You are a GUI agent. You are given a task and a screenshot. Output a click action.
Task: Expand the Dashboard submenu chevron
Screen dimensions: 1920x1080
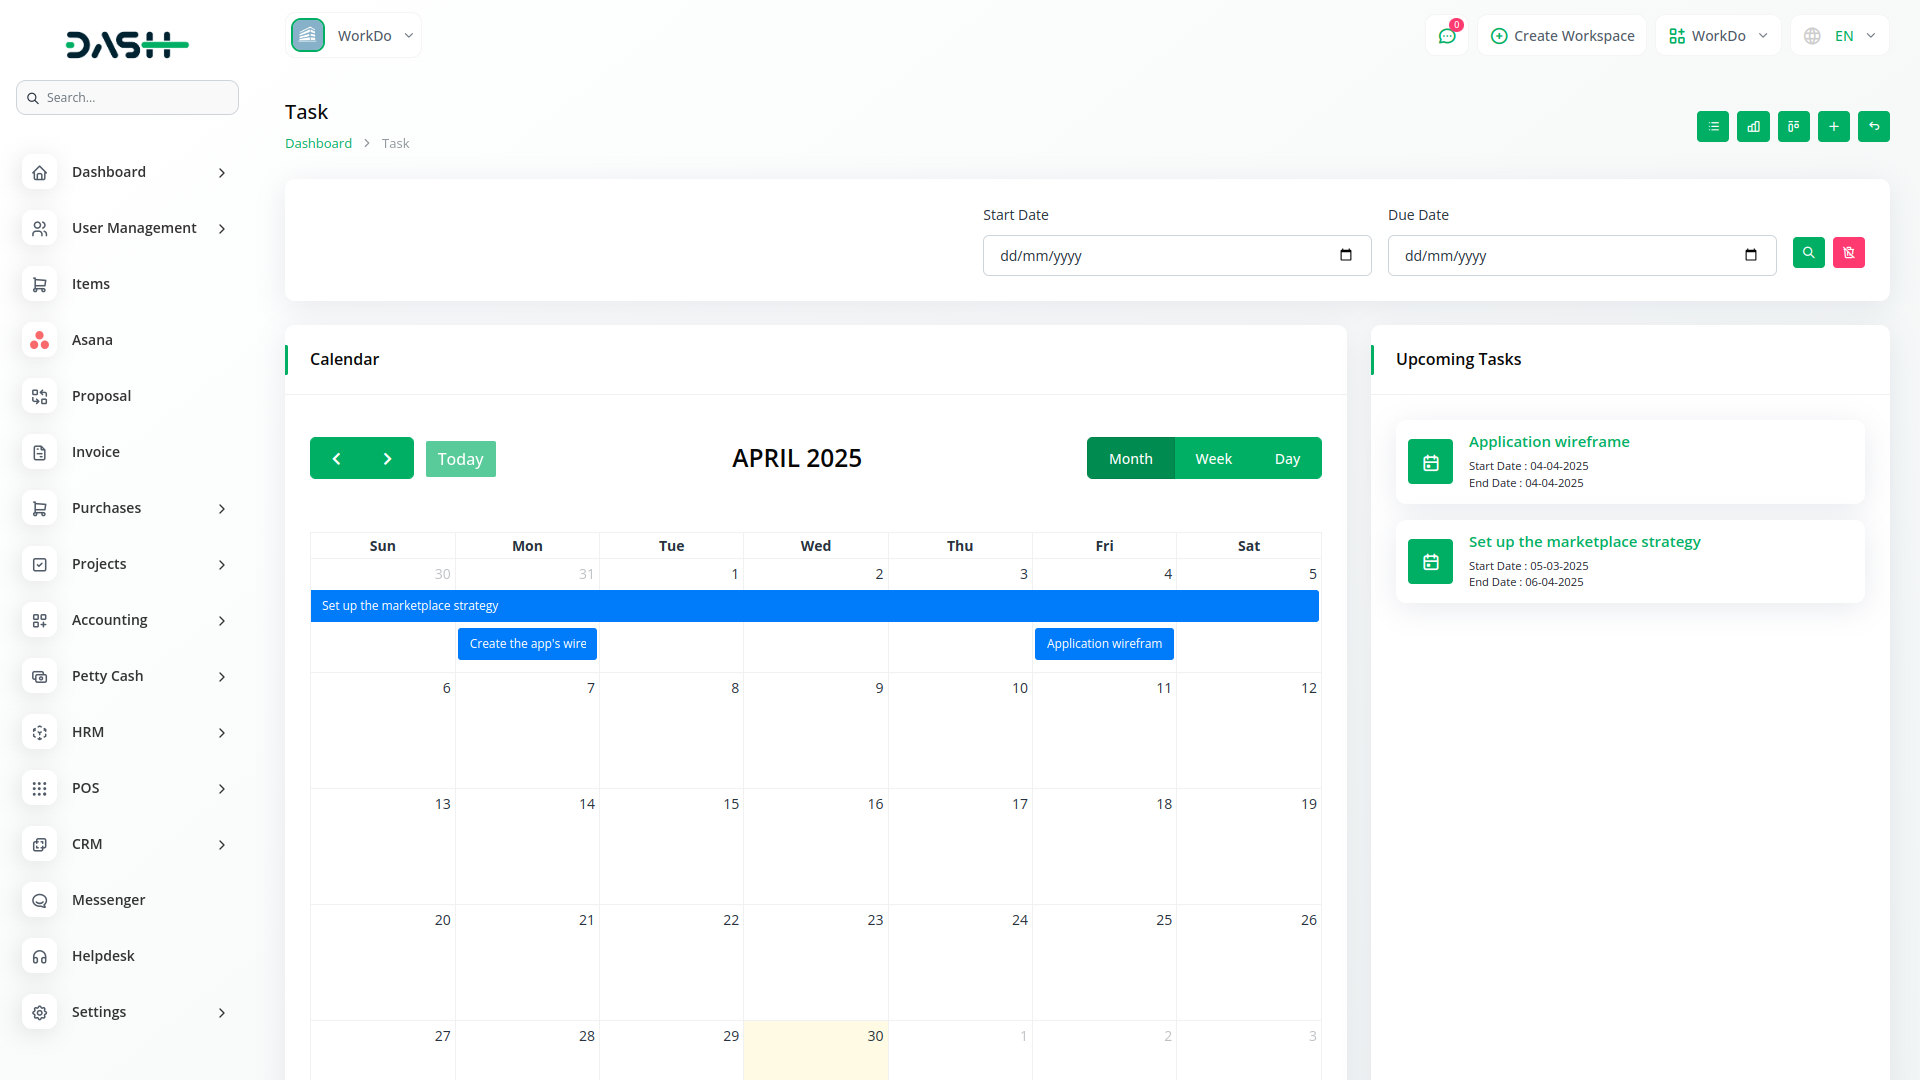tap(222, 173)
